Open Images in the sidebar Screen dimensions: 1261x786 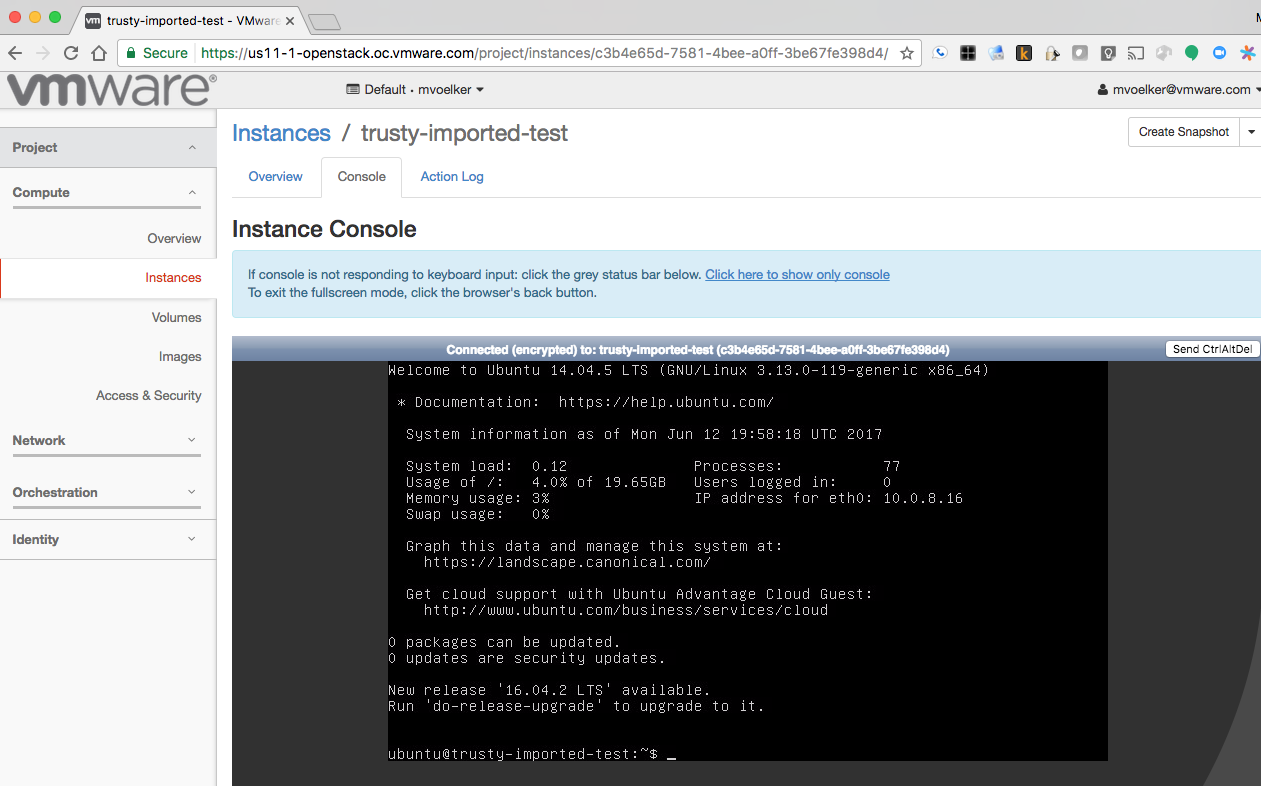pos(180,356)
